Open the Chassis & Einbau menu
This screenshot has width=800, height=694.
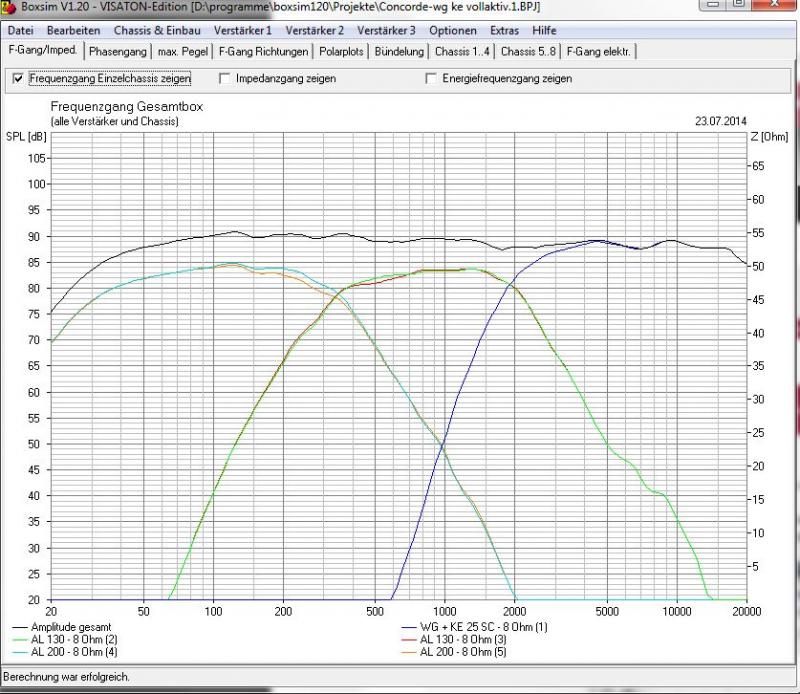(157, 31)
